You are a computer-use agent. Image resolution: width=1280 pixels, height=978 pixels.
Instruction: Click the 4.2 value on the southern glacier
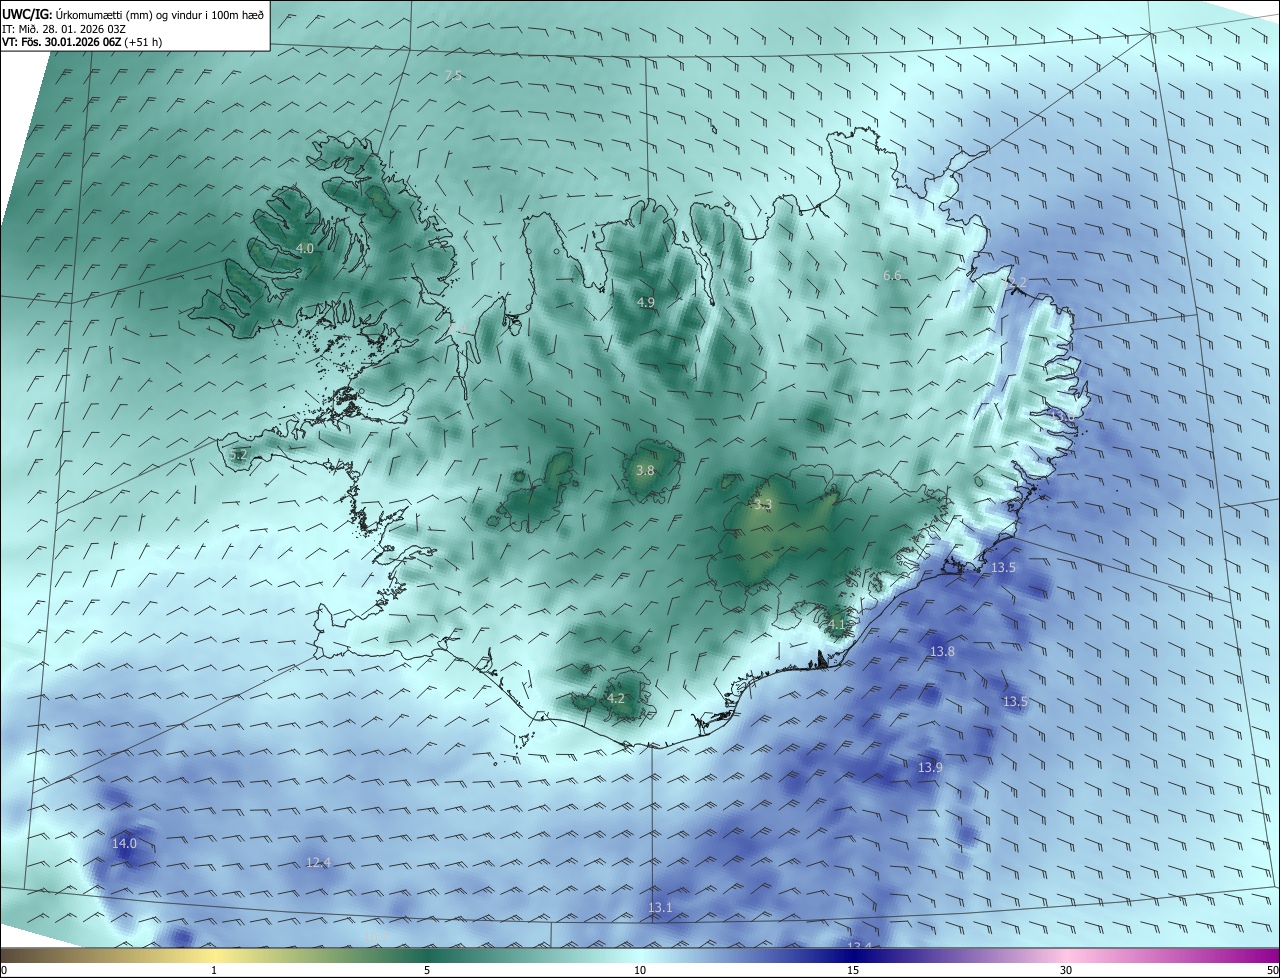616,698
